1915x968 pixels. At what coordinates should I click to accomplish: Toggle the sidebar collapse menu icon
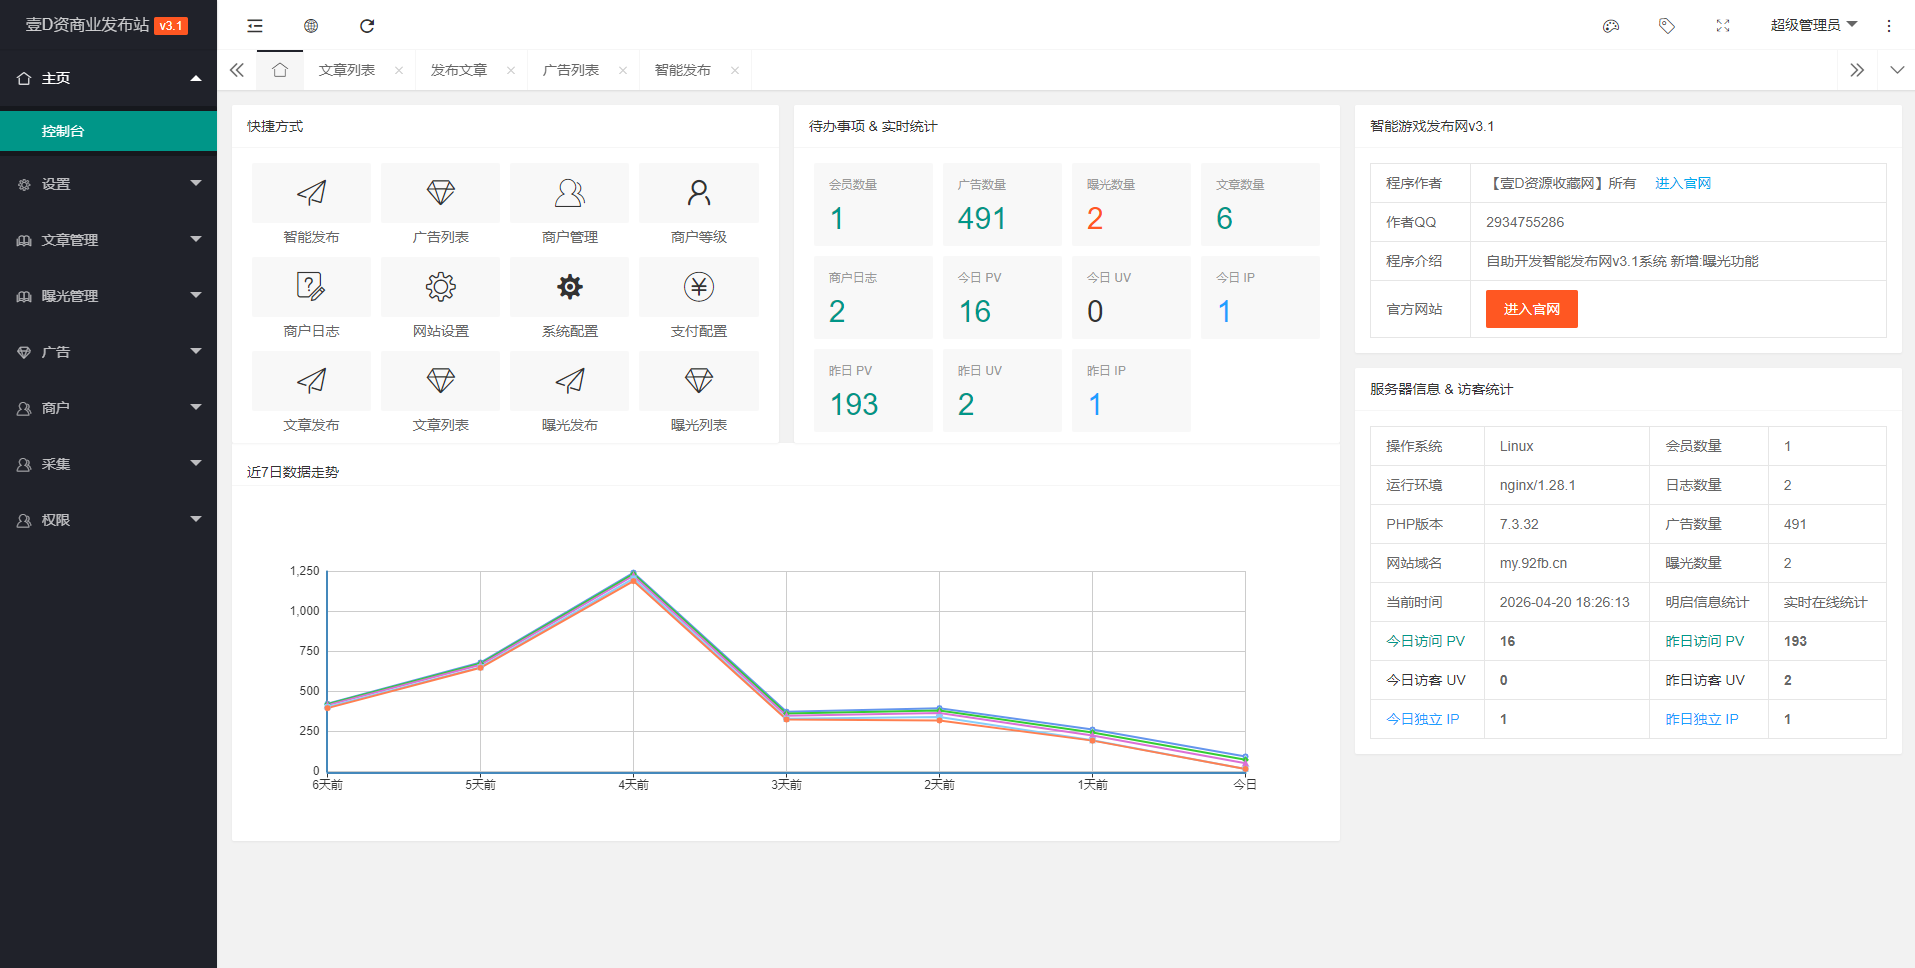click(x=255, y=26)
